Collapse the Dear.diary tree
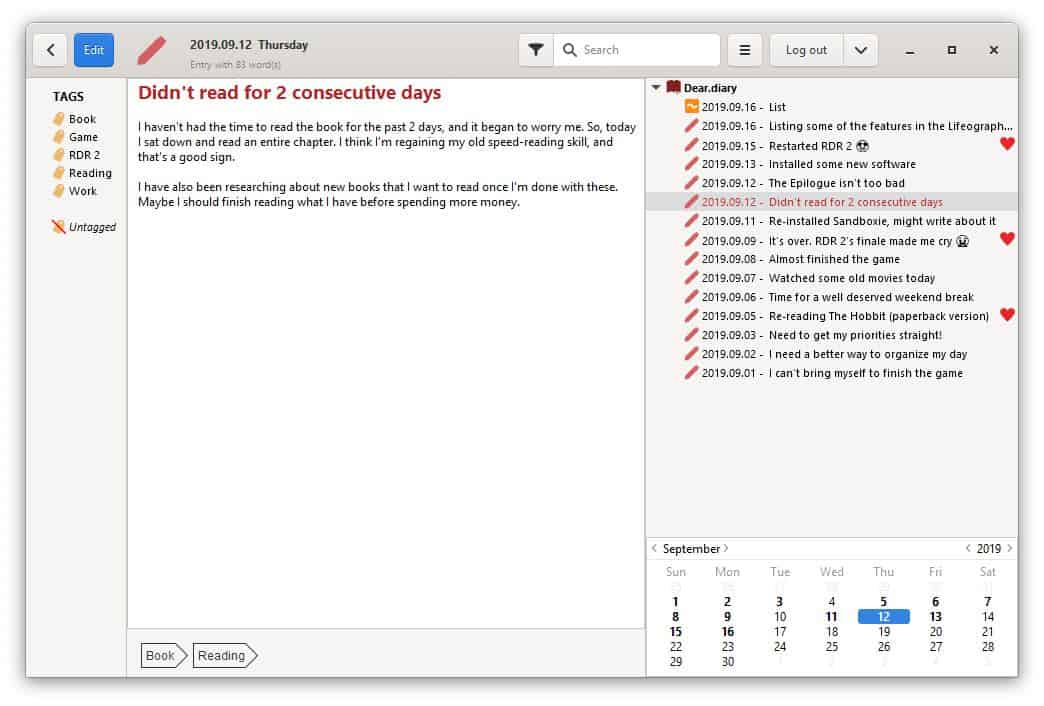This screenshot has width=1044, height=706. point(657,87)
